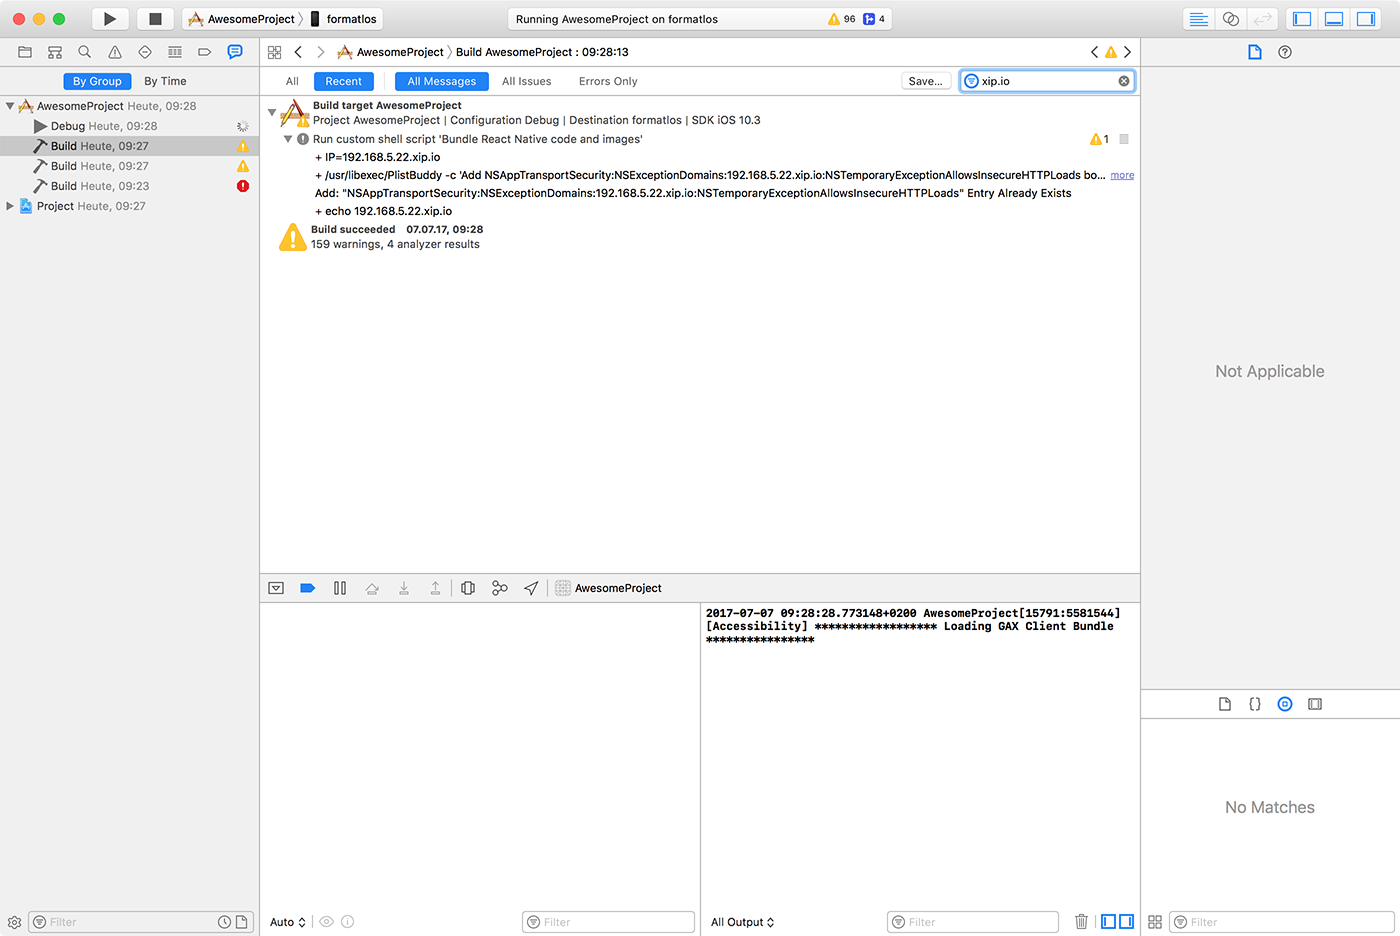Image resolution: width=1400 pixels, height=936 pixels.
Task: Click the Save... button
Action: coord(925,81)
